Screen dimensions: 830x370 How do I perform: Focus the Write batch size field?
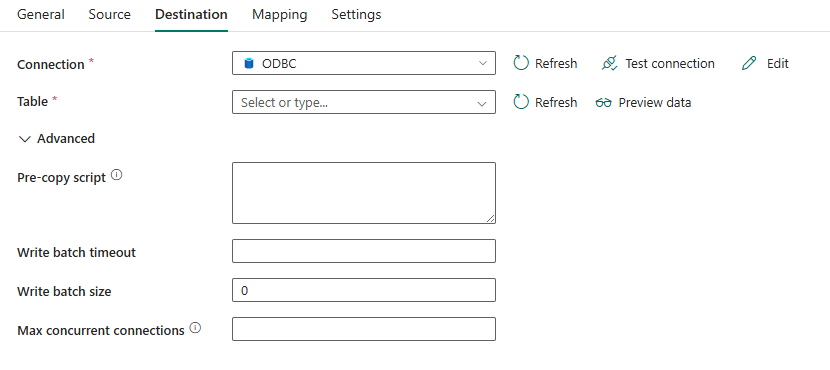pos(364,290)
